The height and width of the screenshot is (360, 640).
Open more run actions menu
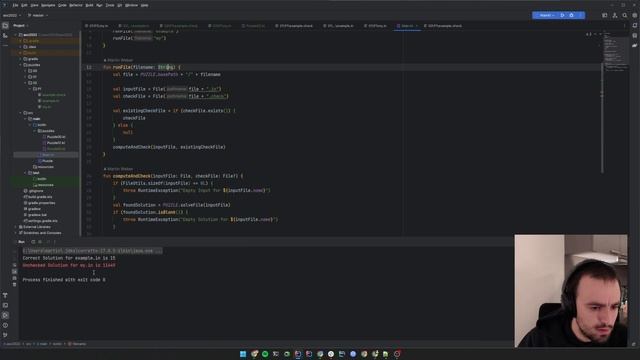click(x=580, y=15)
